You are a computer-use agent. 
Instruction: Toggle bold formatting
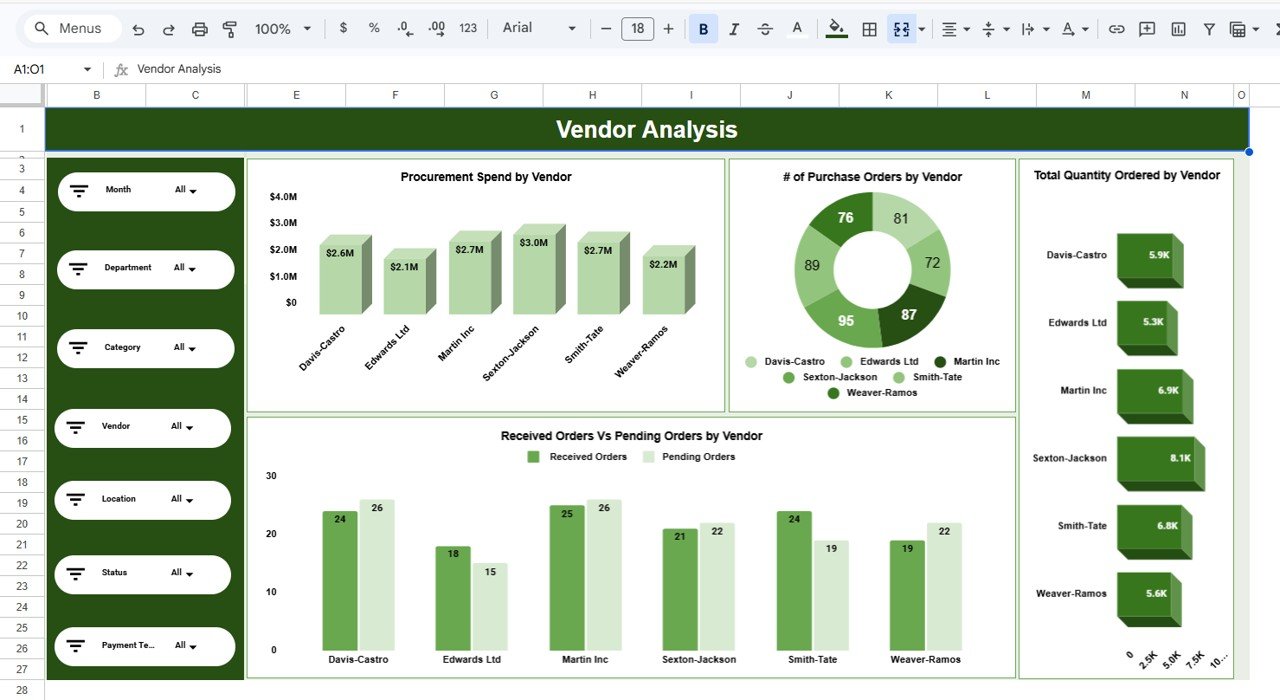coord(703,28)
